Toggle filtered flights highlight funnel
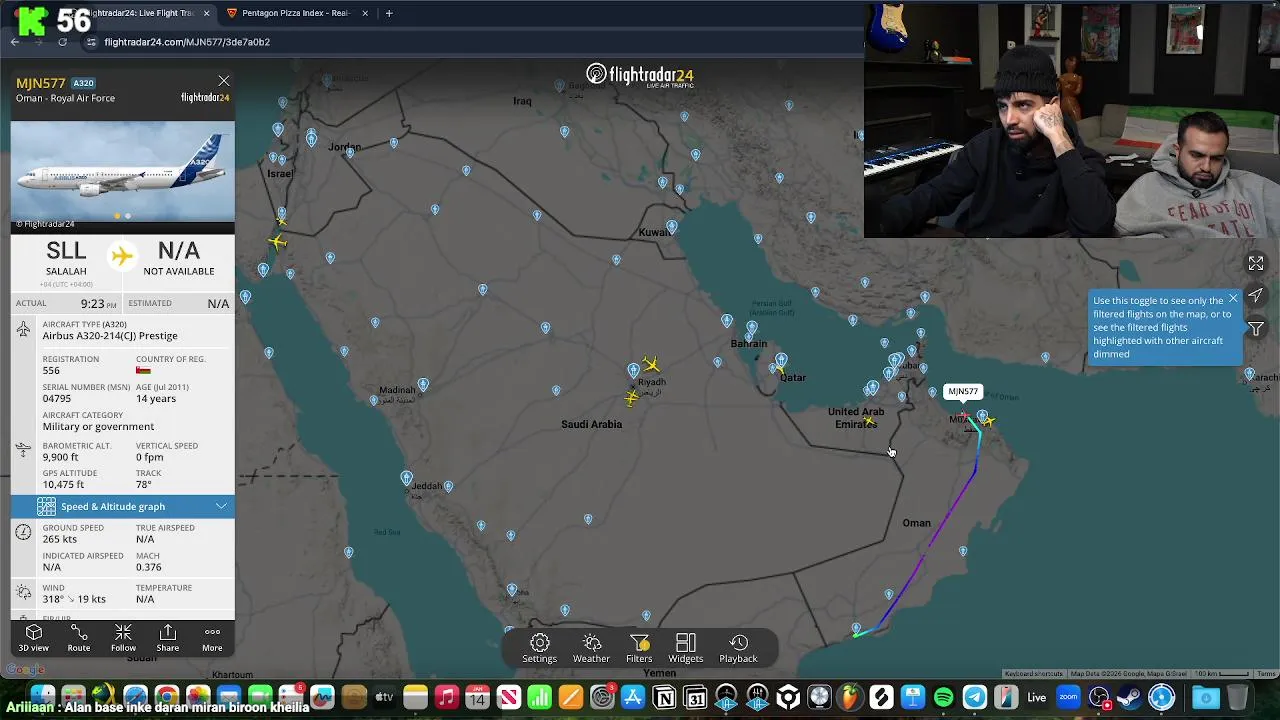Screen dimensions: 1280x720 pos(1256,329)
